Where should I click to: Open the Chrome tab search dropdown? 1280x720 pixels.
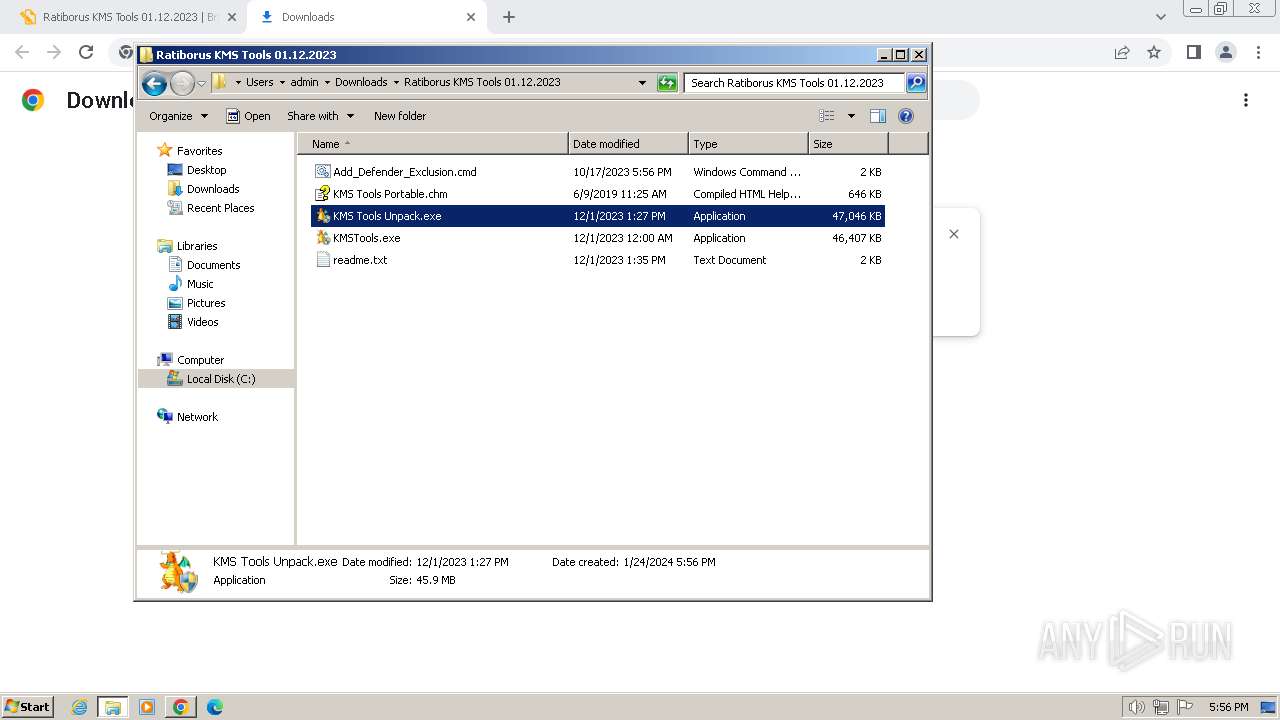click(1160, 17)
